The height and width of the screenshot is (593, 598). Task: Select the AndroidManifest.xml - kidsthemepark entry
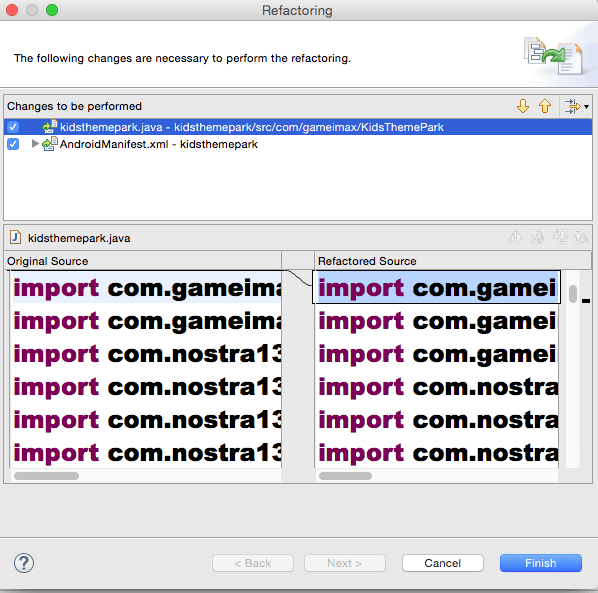point(159,144)
